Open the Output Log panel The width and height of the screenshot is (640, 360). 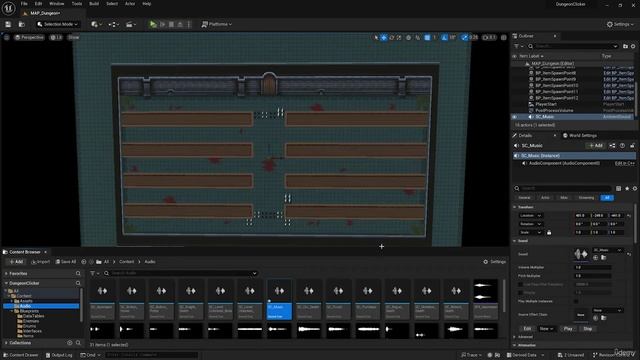59,355
